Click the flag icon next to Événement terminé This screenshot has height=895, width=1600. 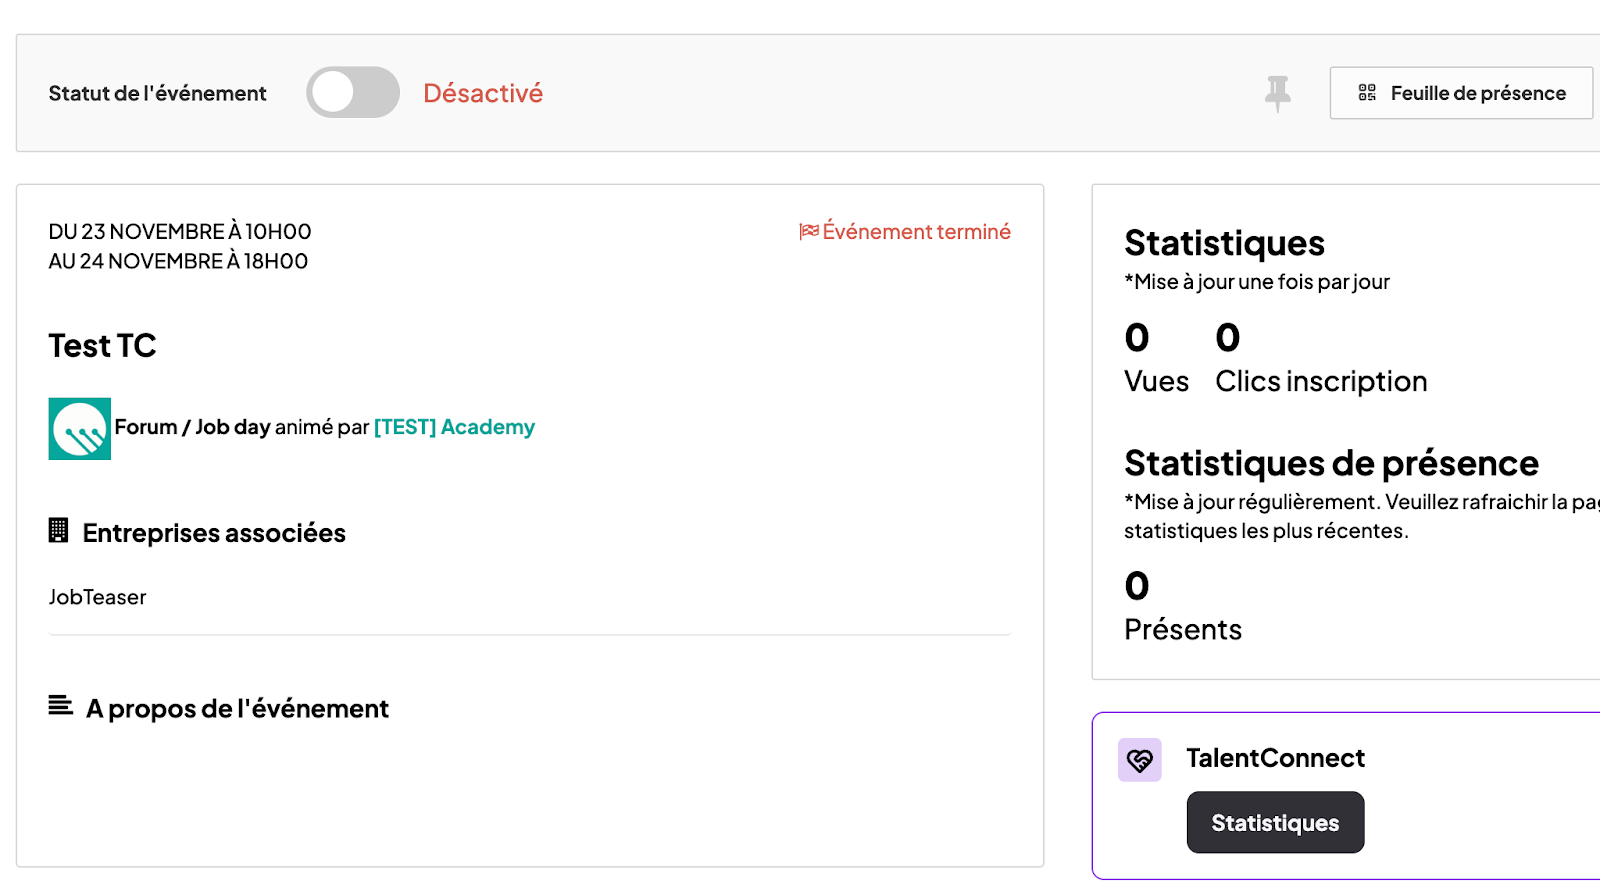(808, 232)
